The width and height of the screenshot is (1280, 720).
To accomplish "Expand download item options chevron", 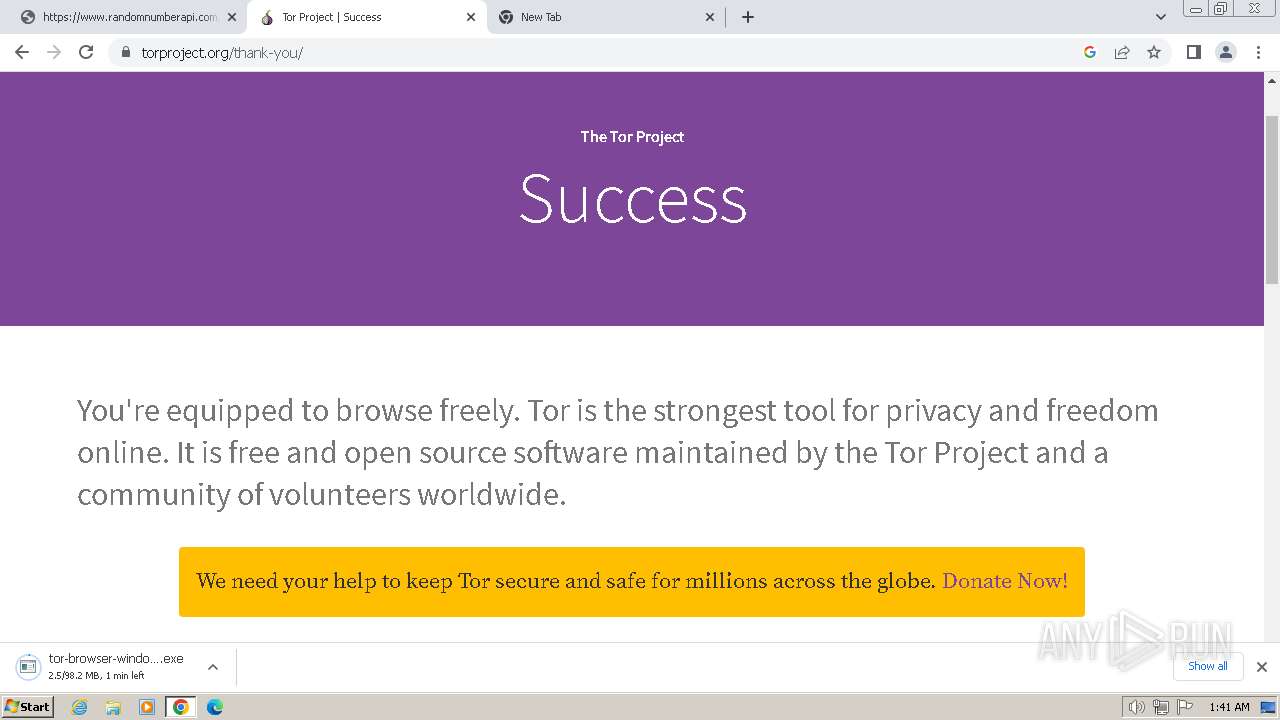I will (x=213, y=667).
